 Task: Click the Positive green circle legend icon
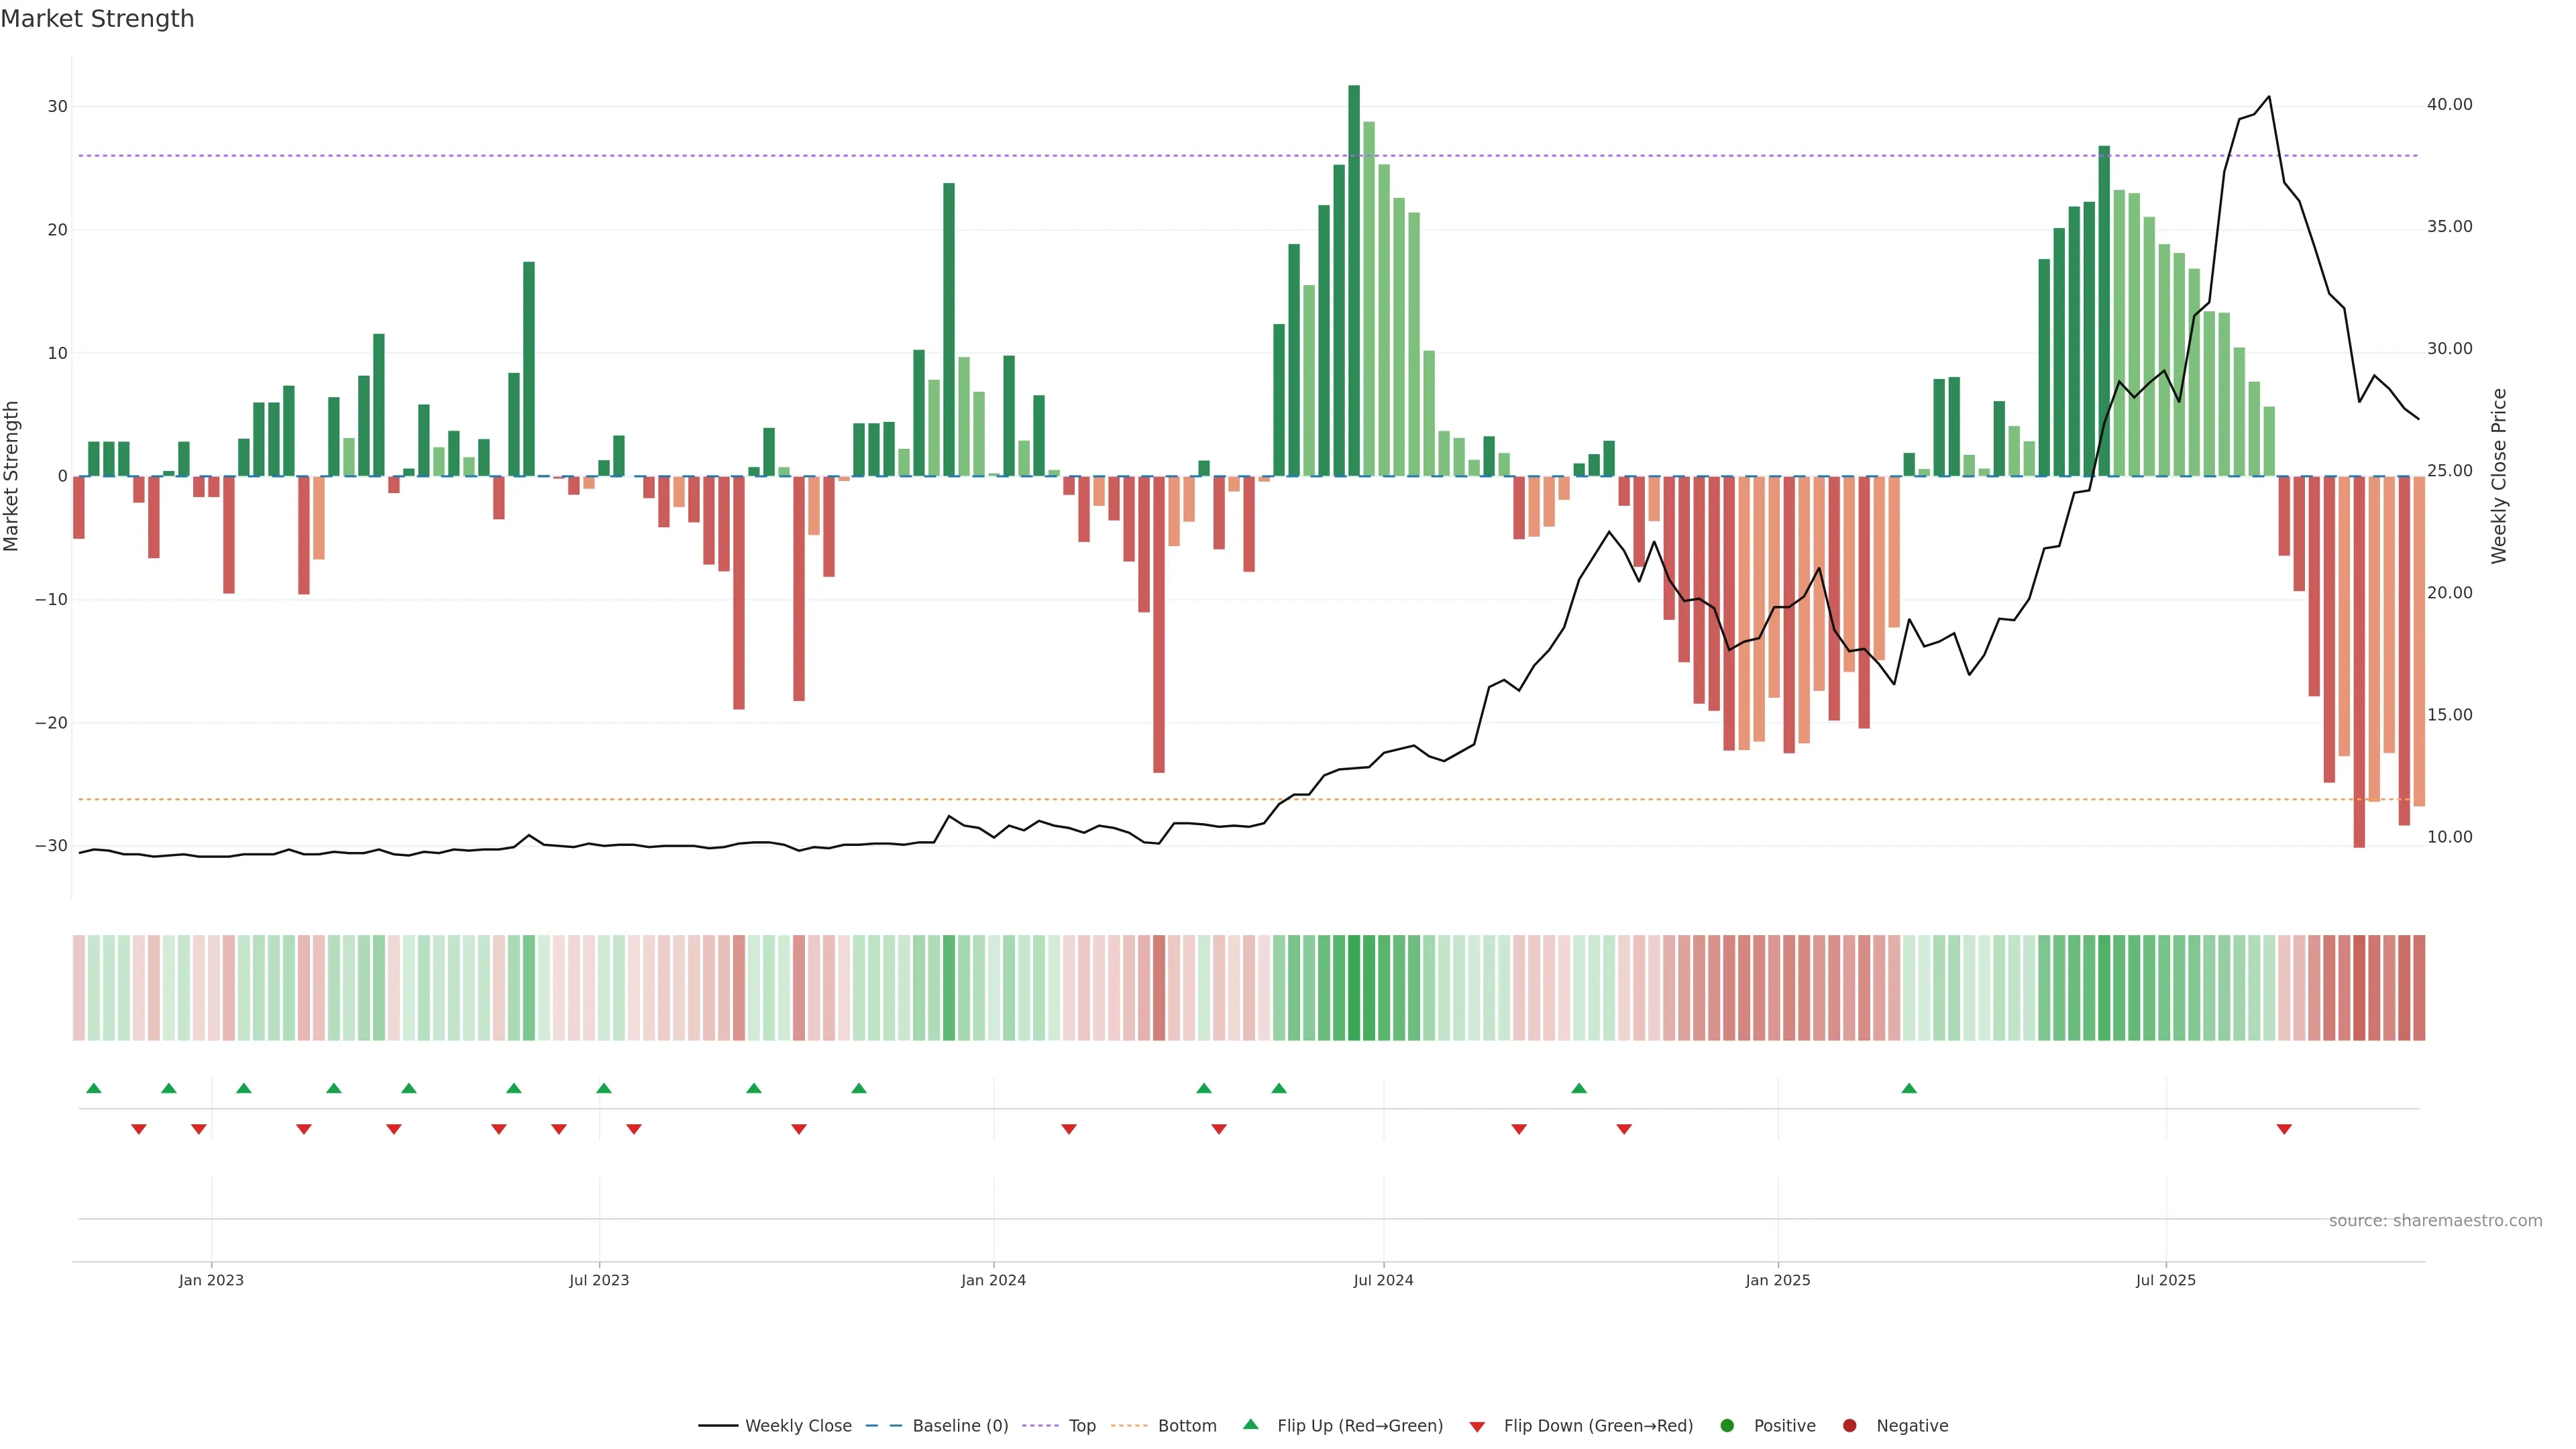click(1727, 1425)
